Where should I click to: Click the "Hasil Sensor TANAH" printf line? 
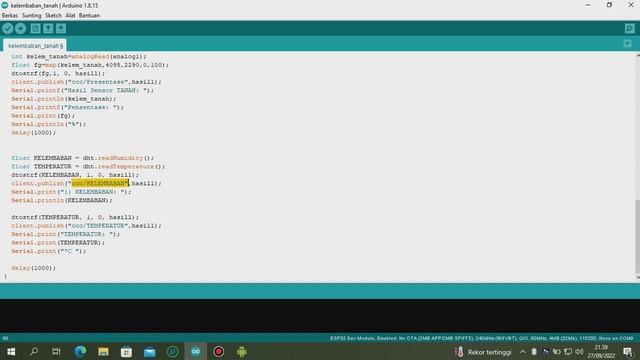pos(82,90)
